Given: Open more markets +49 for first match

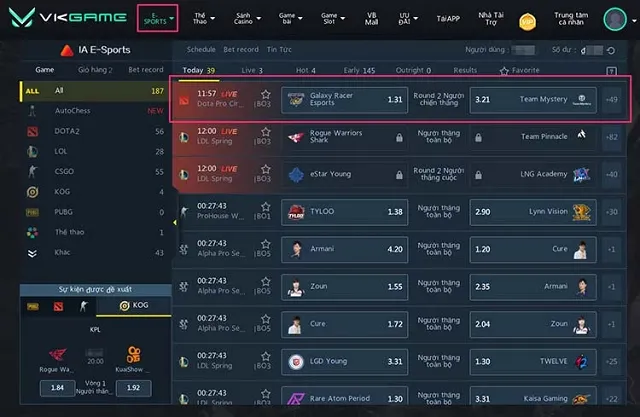Looking at the screenshot, I should 611,99.
